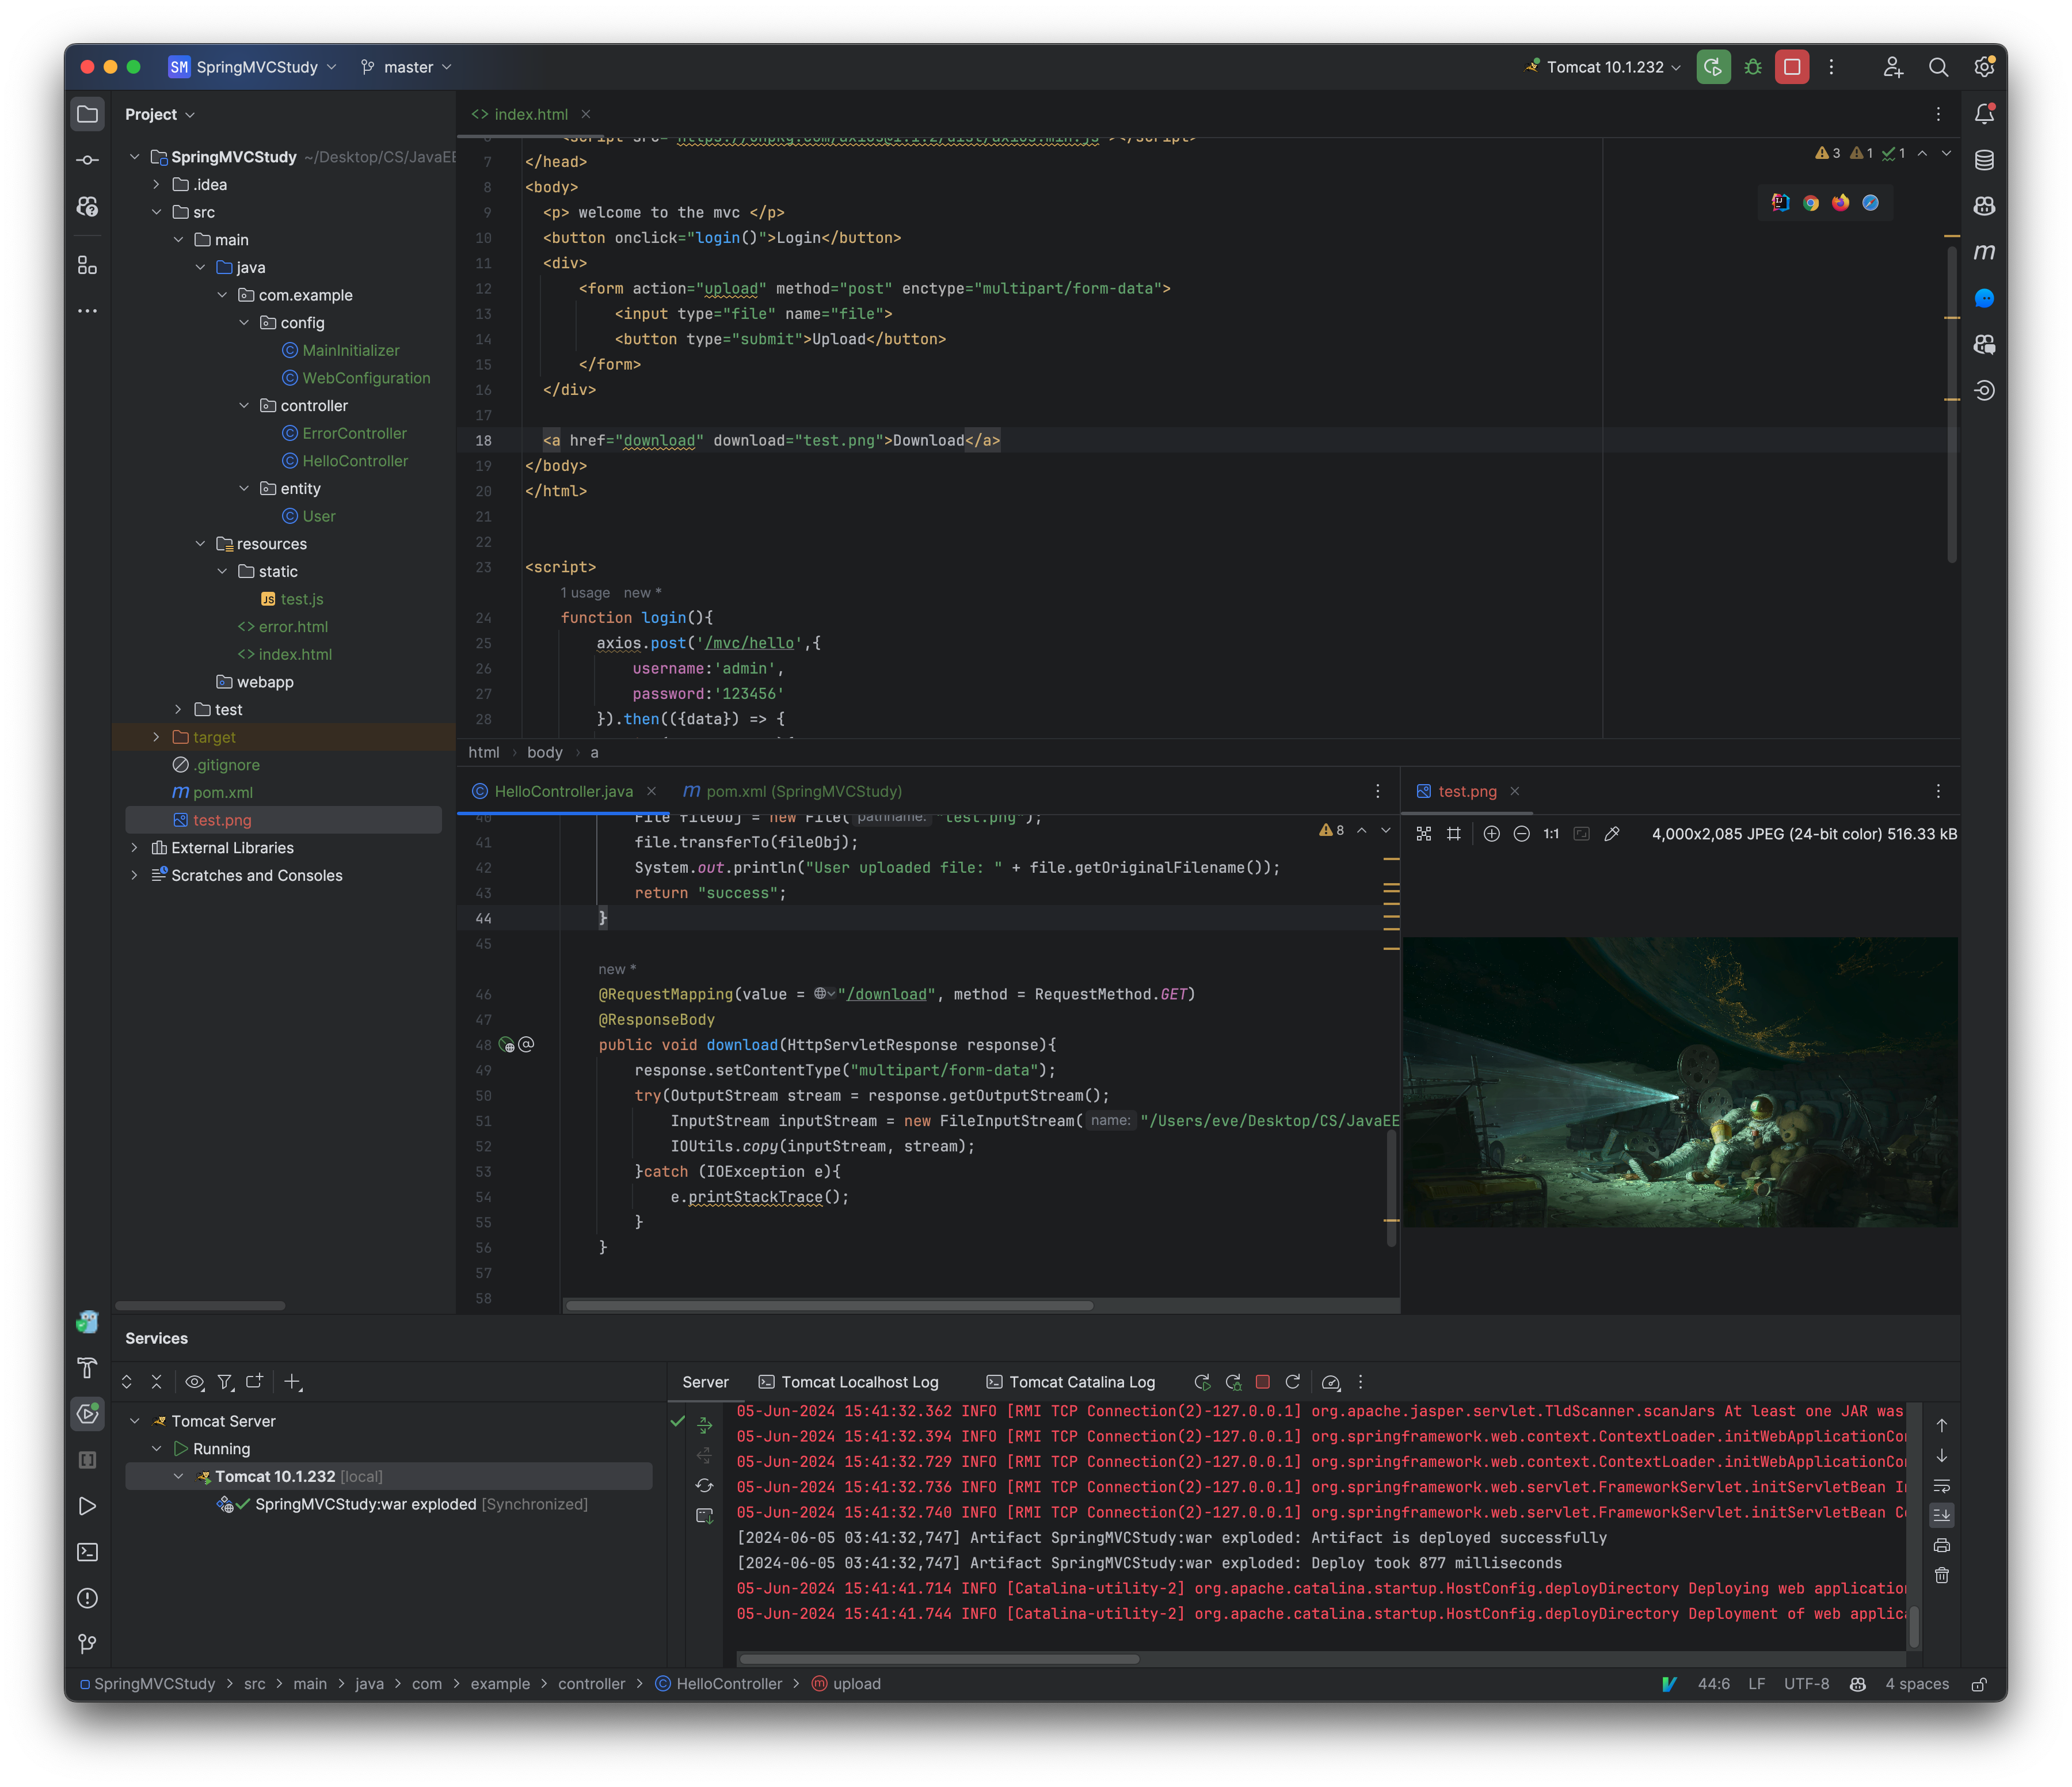
Task: Select the Services tool window icon
Action: [88, 1415]
